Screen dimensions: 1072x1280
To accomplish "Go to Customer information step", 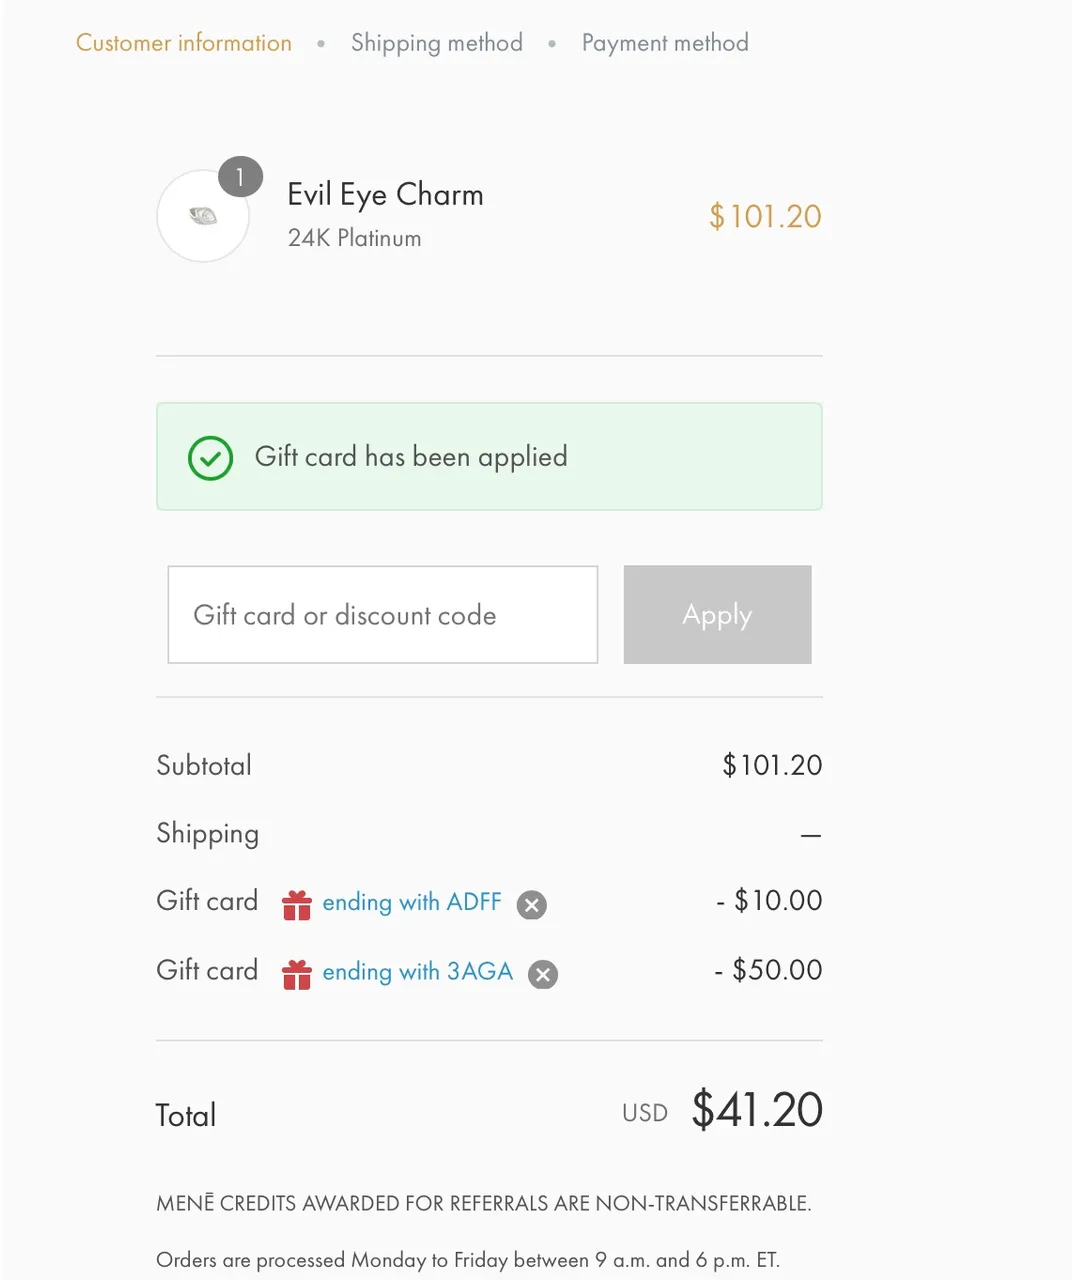I will [x=184, y=43].
